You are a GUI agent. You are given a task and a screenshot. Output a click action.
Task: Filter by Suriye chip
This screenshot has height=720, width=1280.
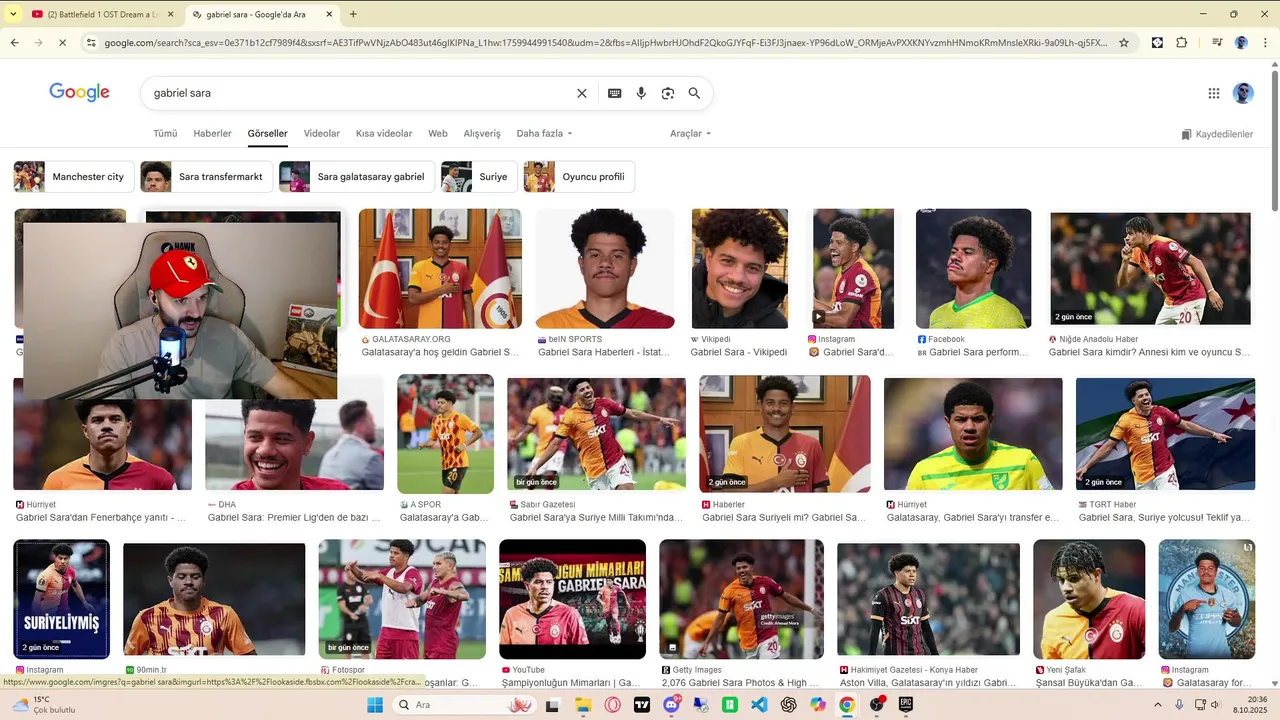coord(479,177)
